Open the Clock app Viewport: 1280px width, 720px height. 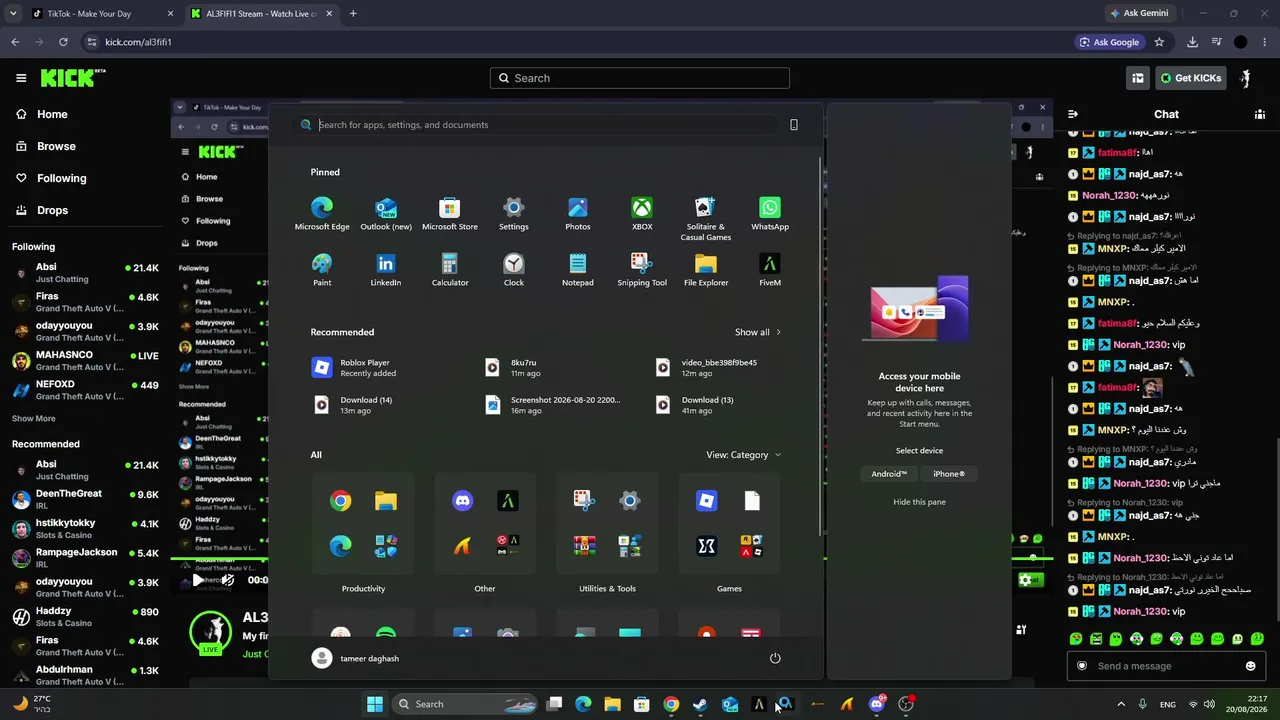tap(514, 270)
